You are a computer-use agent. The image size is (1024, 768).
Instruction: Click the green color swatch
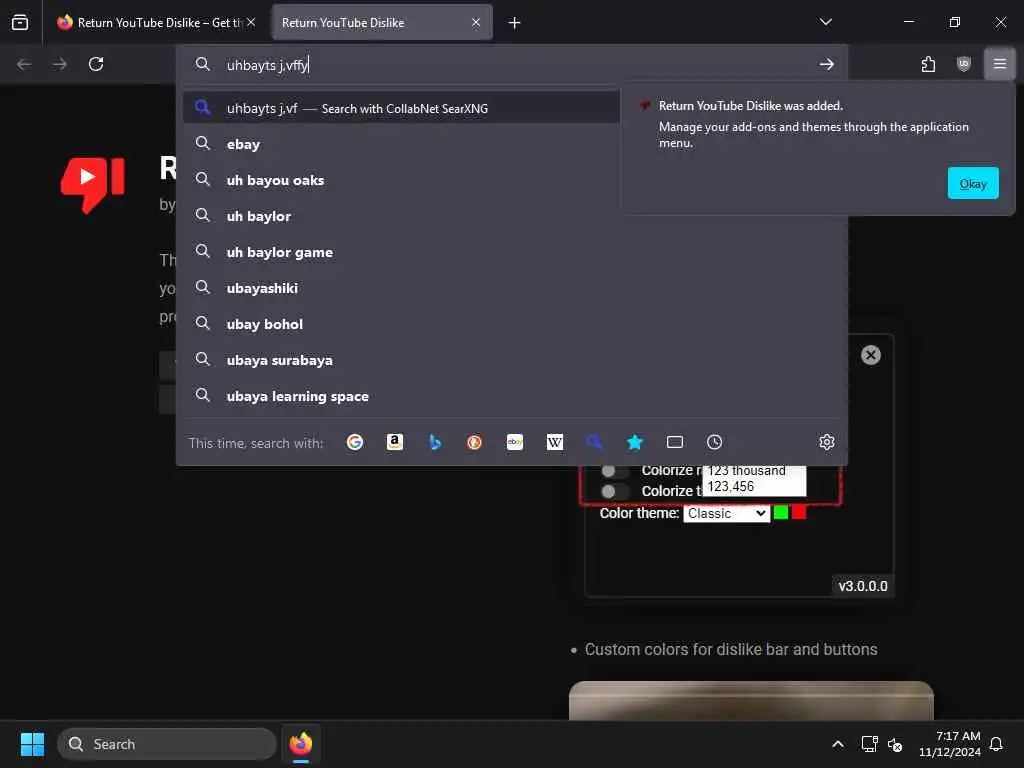tap(780, 513)
